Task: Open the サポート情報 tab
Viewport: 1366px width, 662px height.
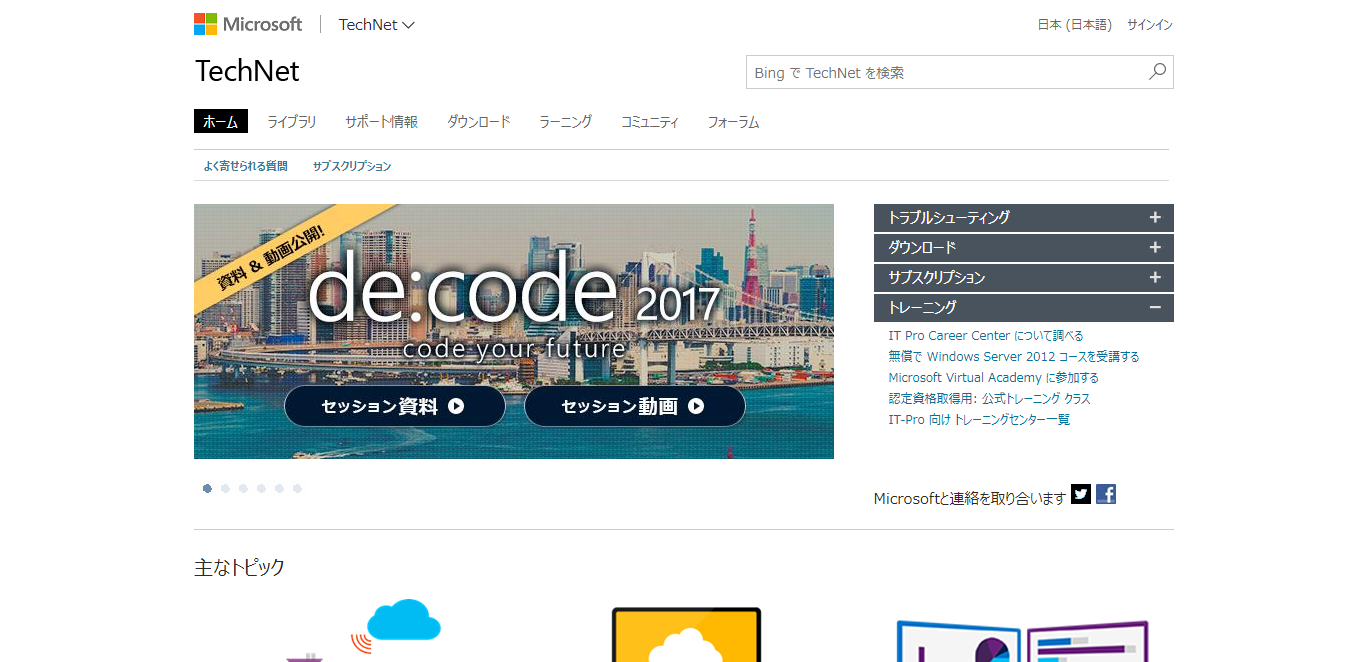Action: [382, 122]
